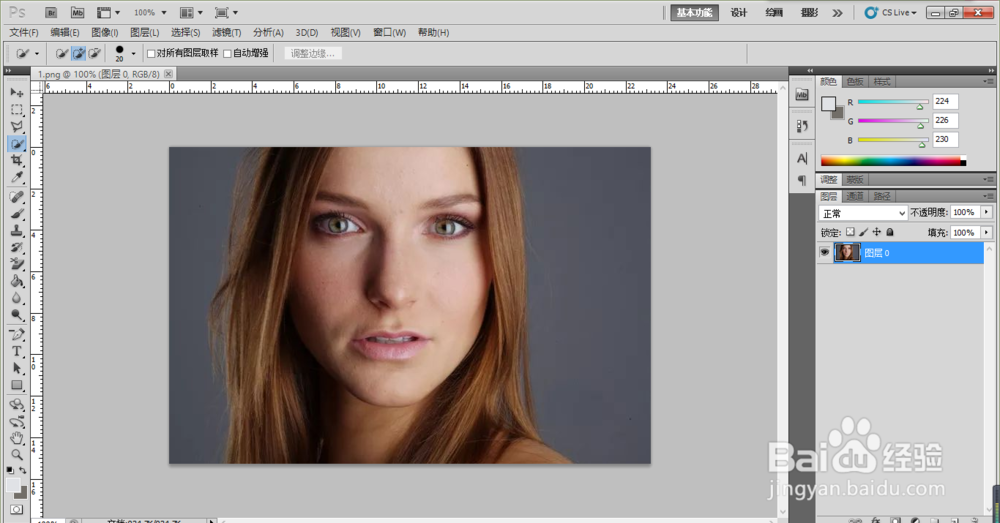
Task: Enable Auto-Enhance checkbox (自动增强)
Action: (x=227, y=54)
